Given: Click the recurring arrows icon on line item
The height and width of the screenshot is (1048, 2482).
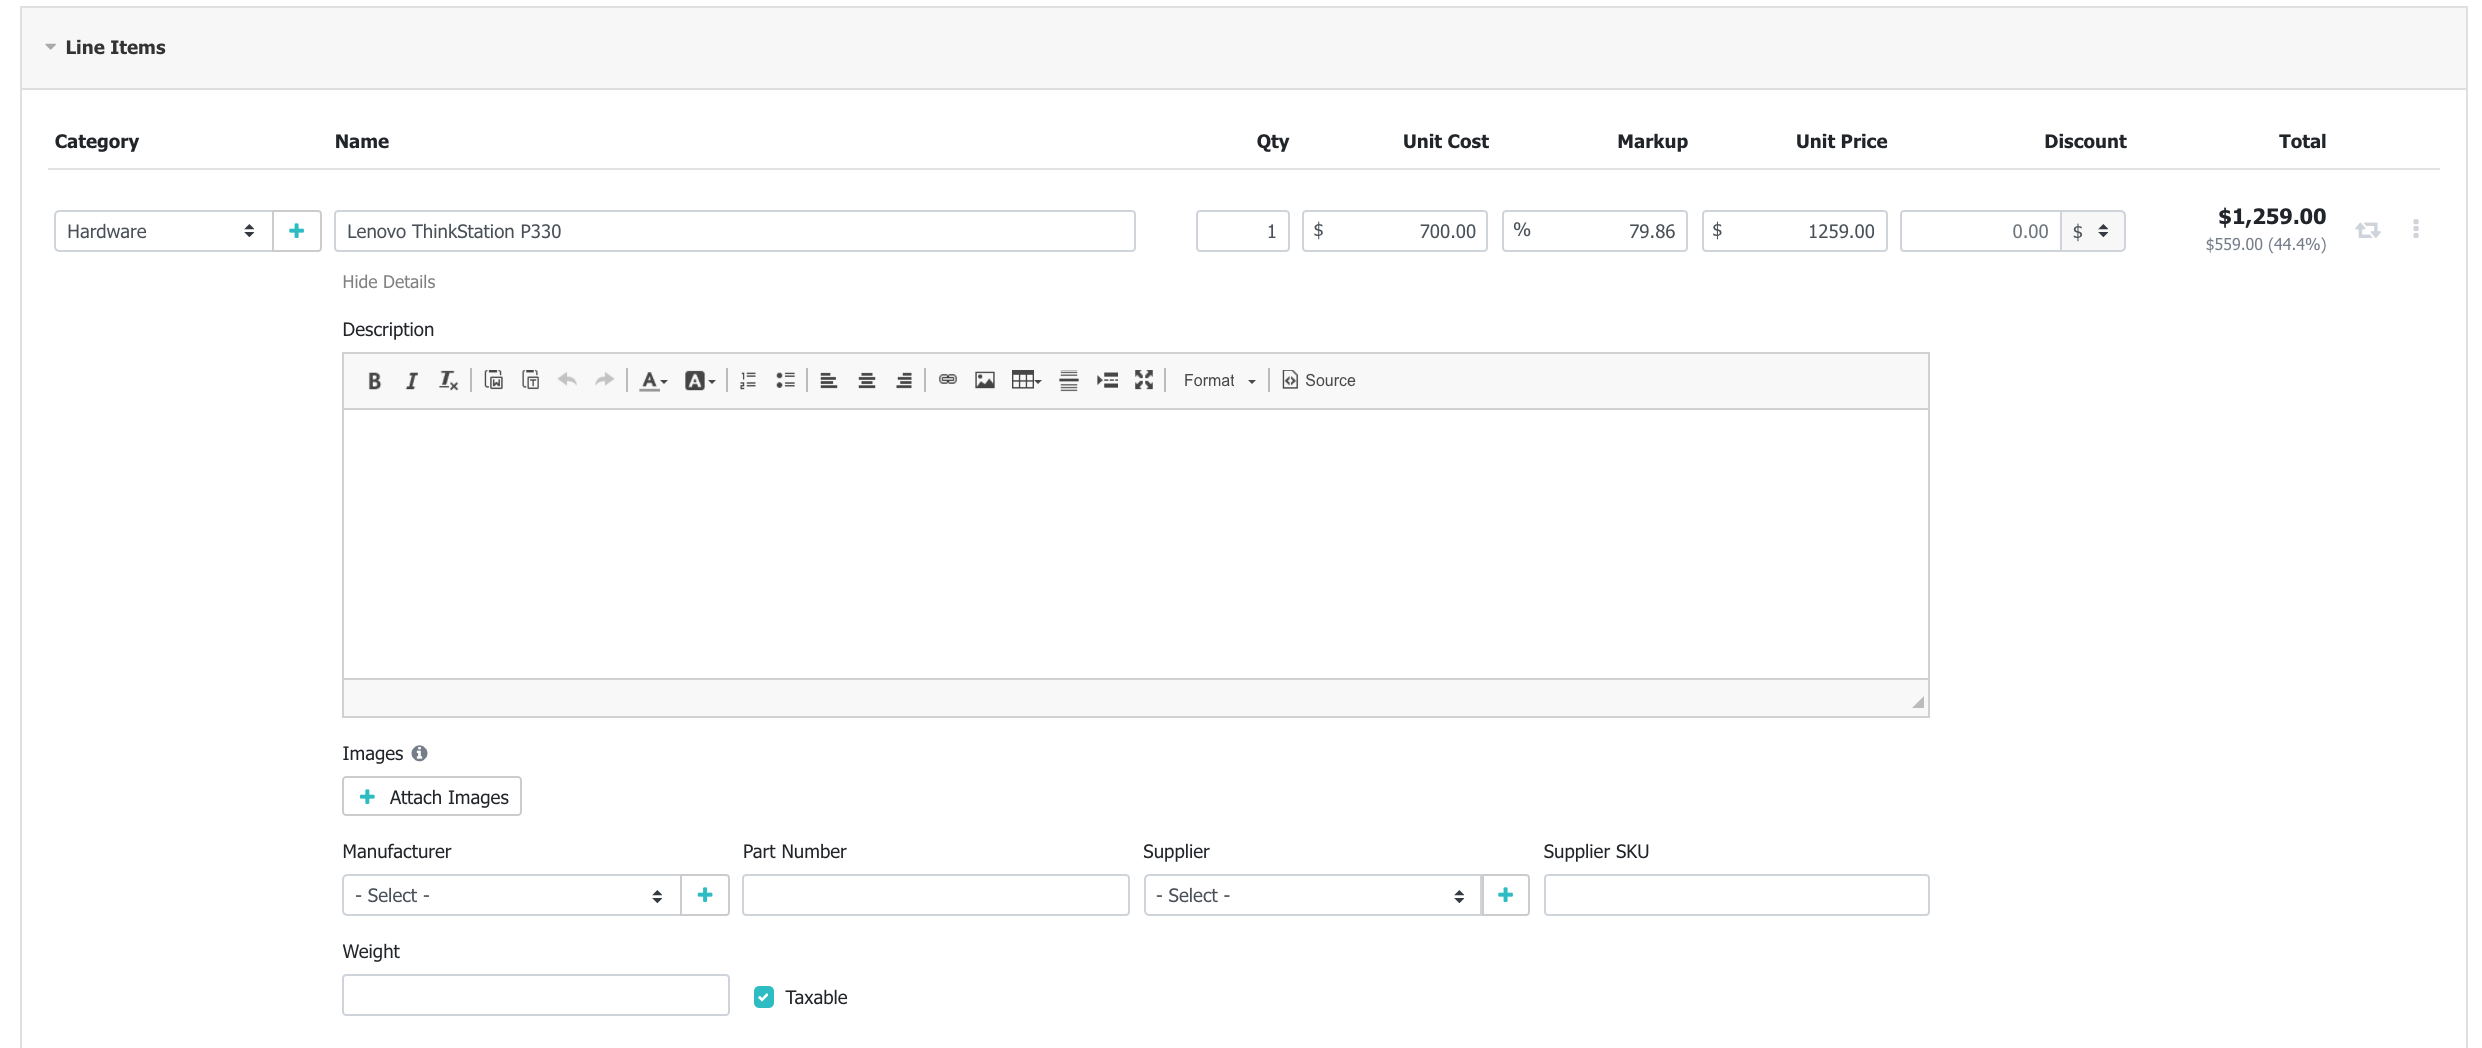Looking at the screenshot, I should [x=2368, y=231].
